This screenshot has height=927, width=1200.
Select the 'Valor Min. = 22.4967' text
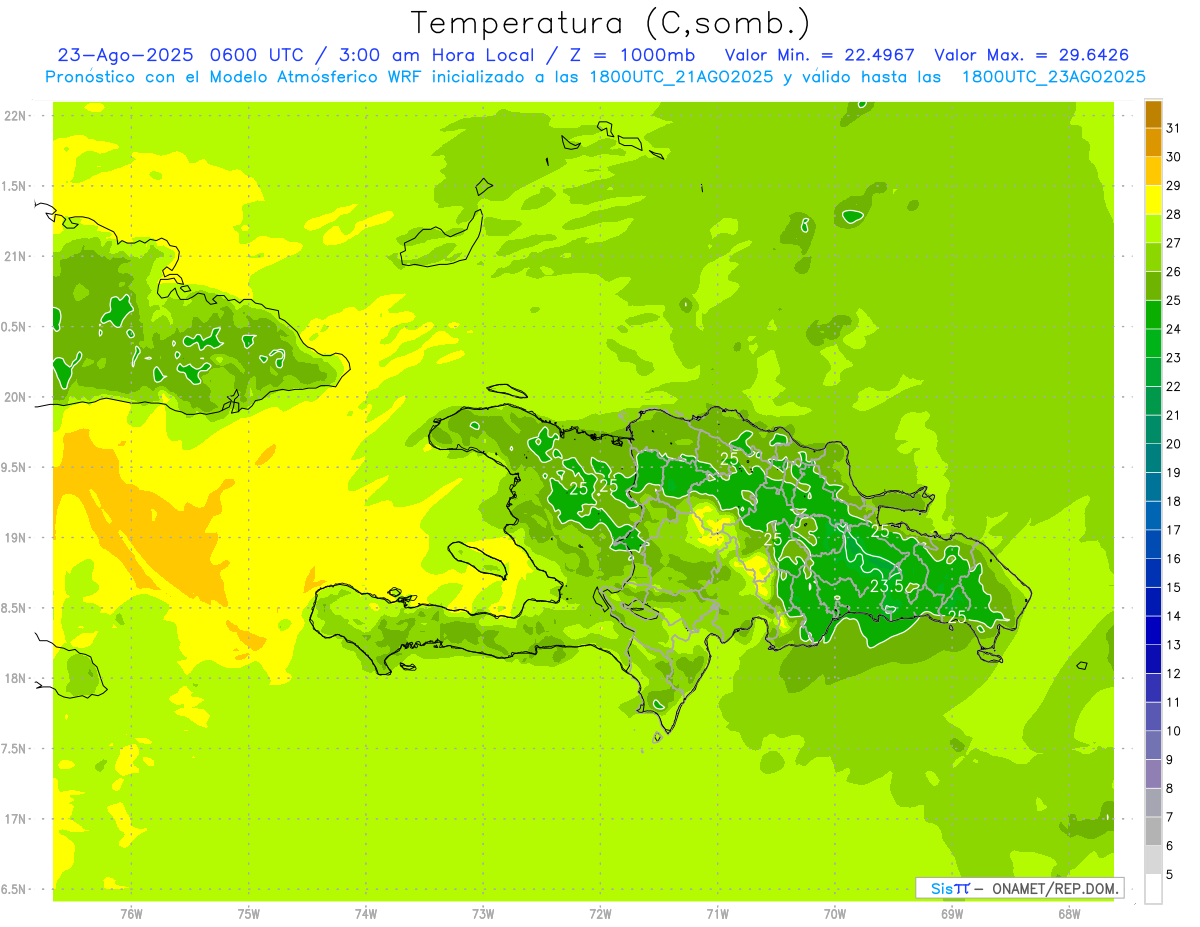click(820, 54)
